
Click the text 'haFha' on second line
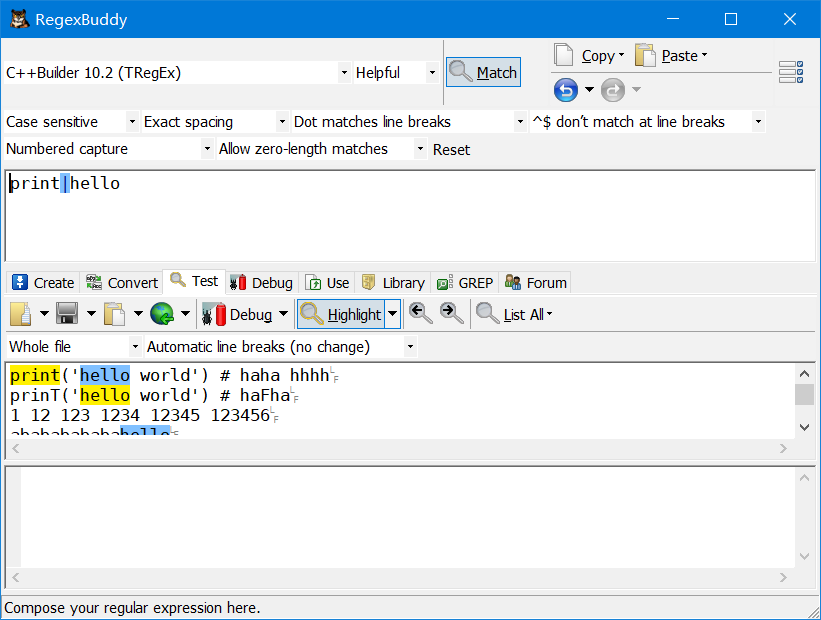point(265,395)
